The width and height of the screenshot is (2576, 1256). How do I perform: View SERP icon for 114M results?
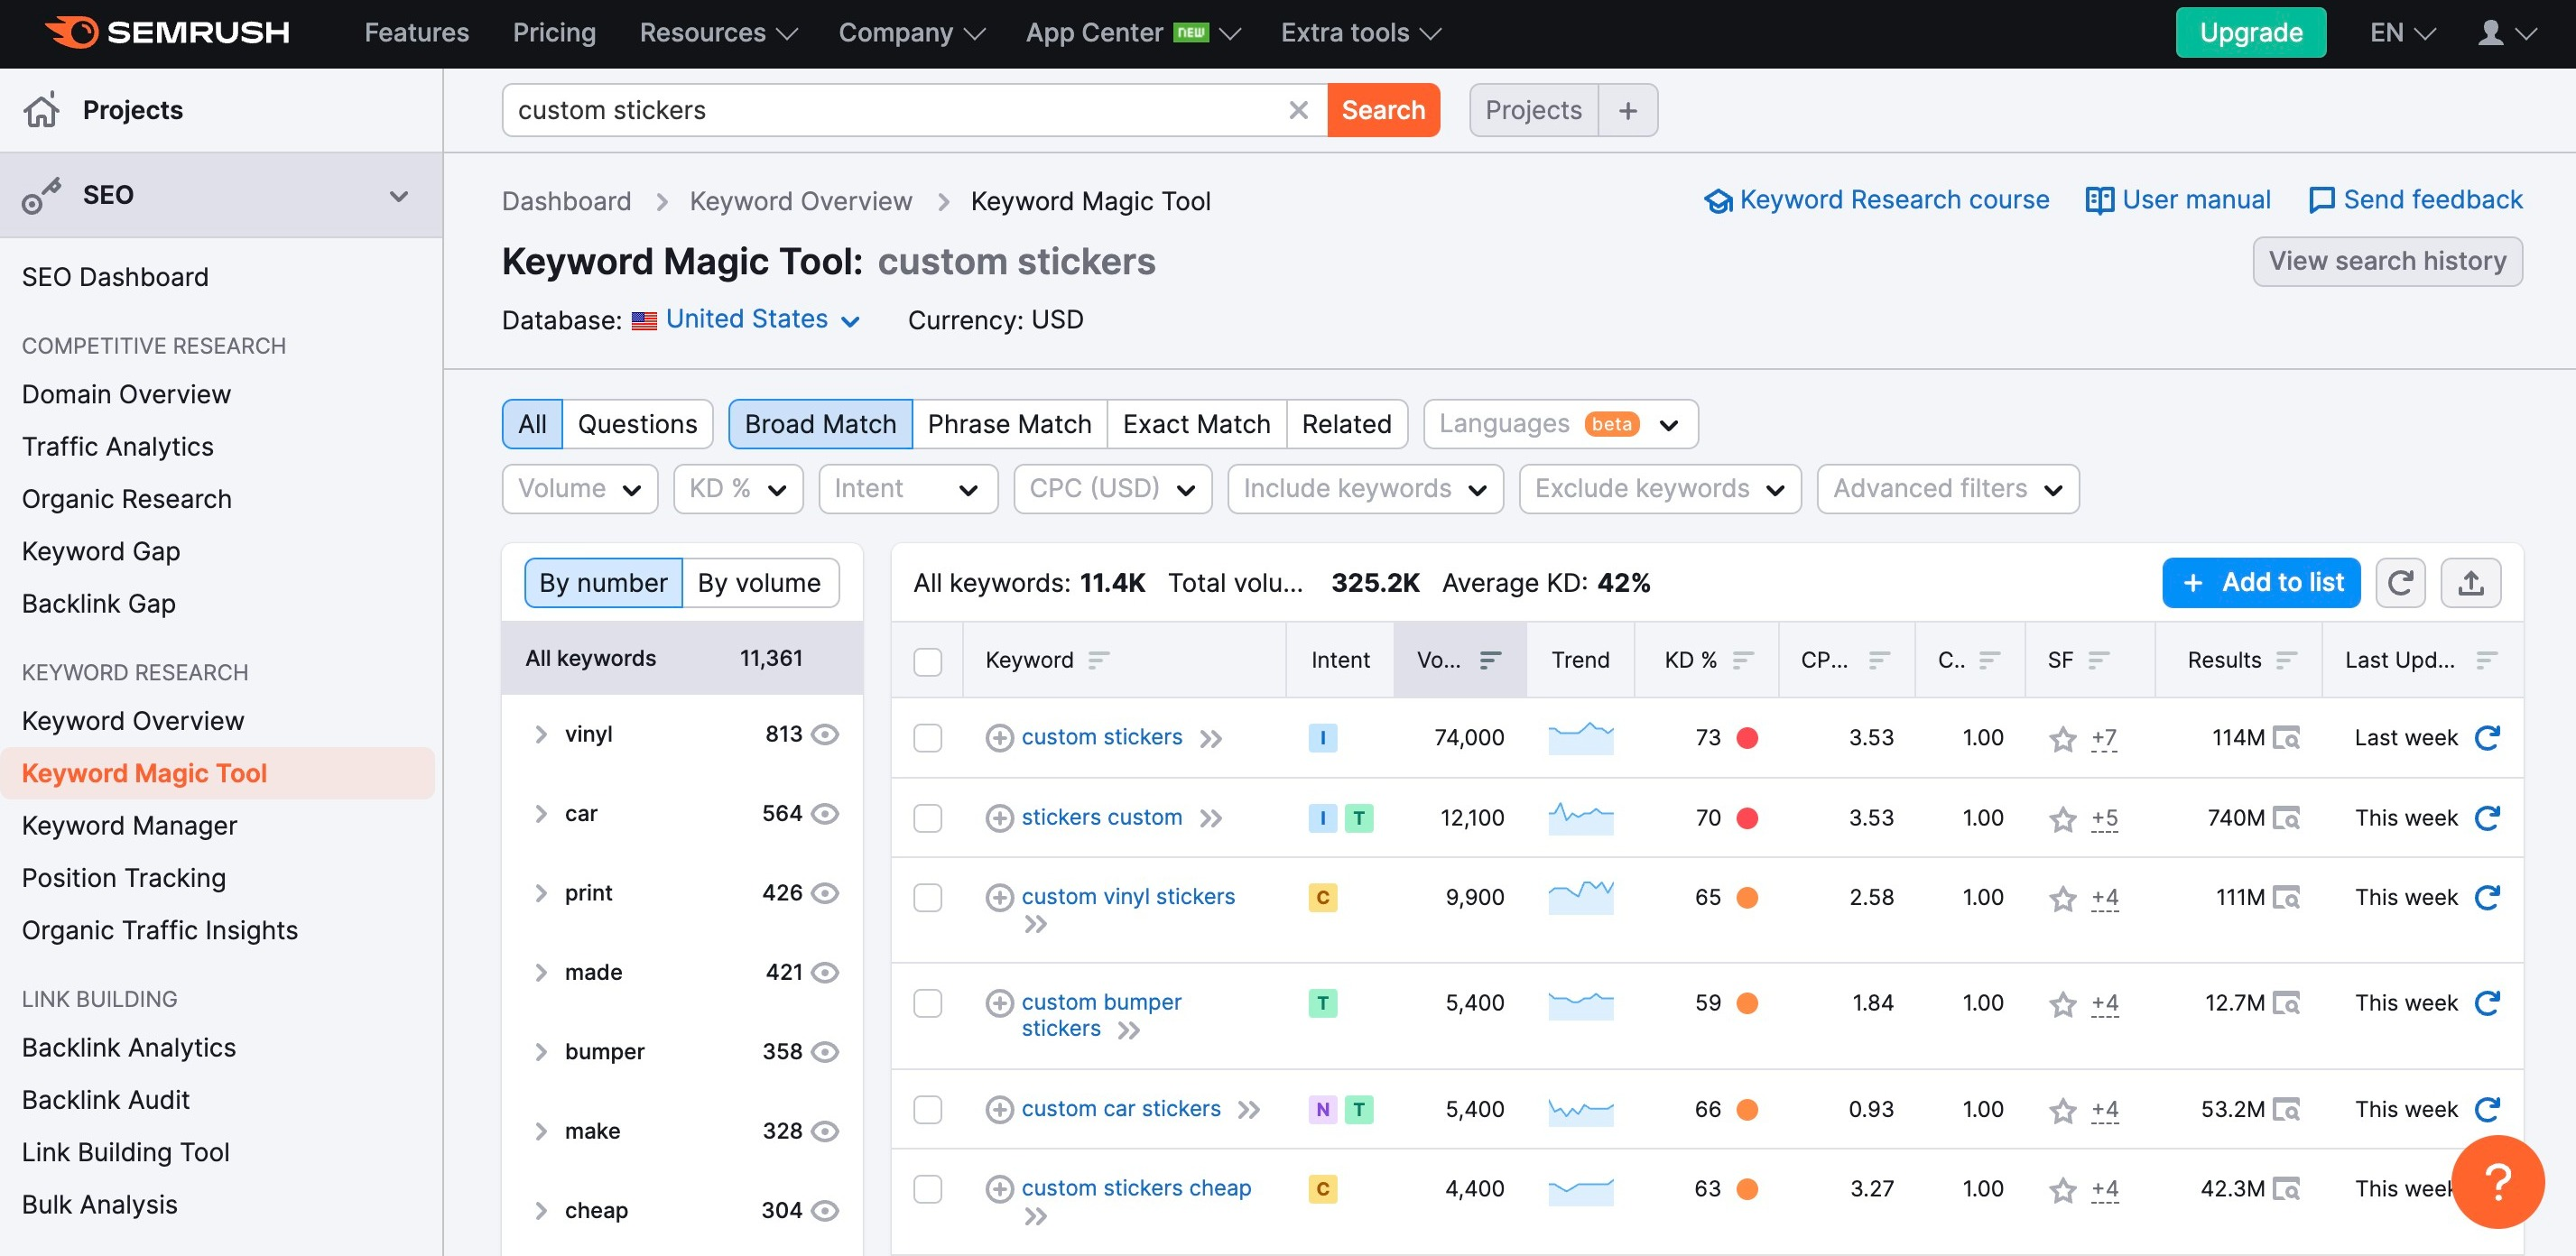click(2286, 738)
